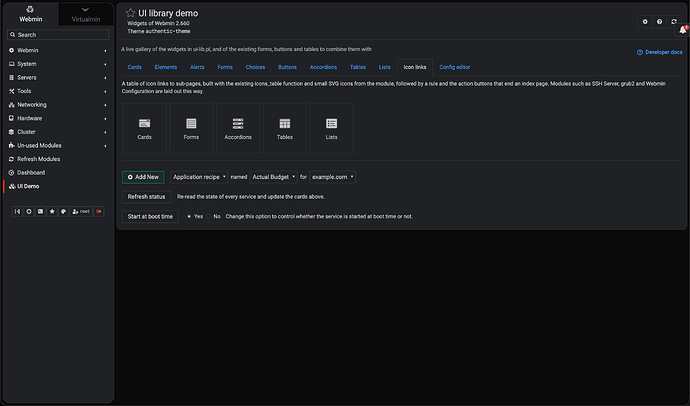Star the UI library demo page as favorite
Viewport: 690px width, 406px height.
(x=130, y=13)
